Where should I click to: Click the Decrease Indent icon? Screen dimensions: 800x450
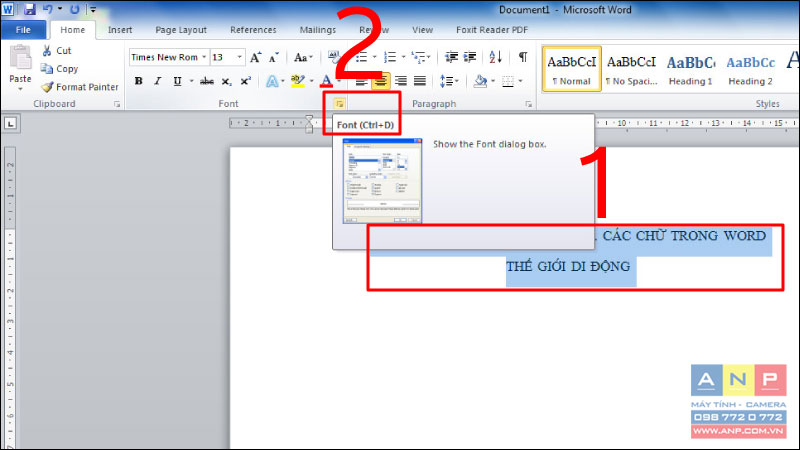451,57
